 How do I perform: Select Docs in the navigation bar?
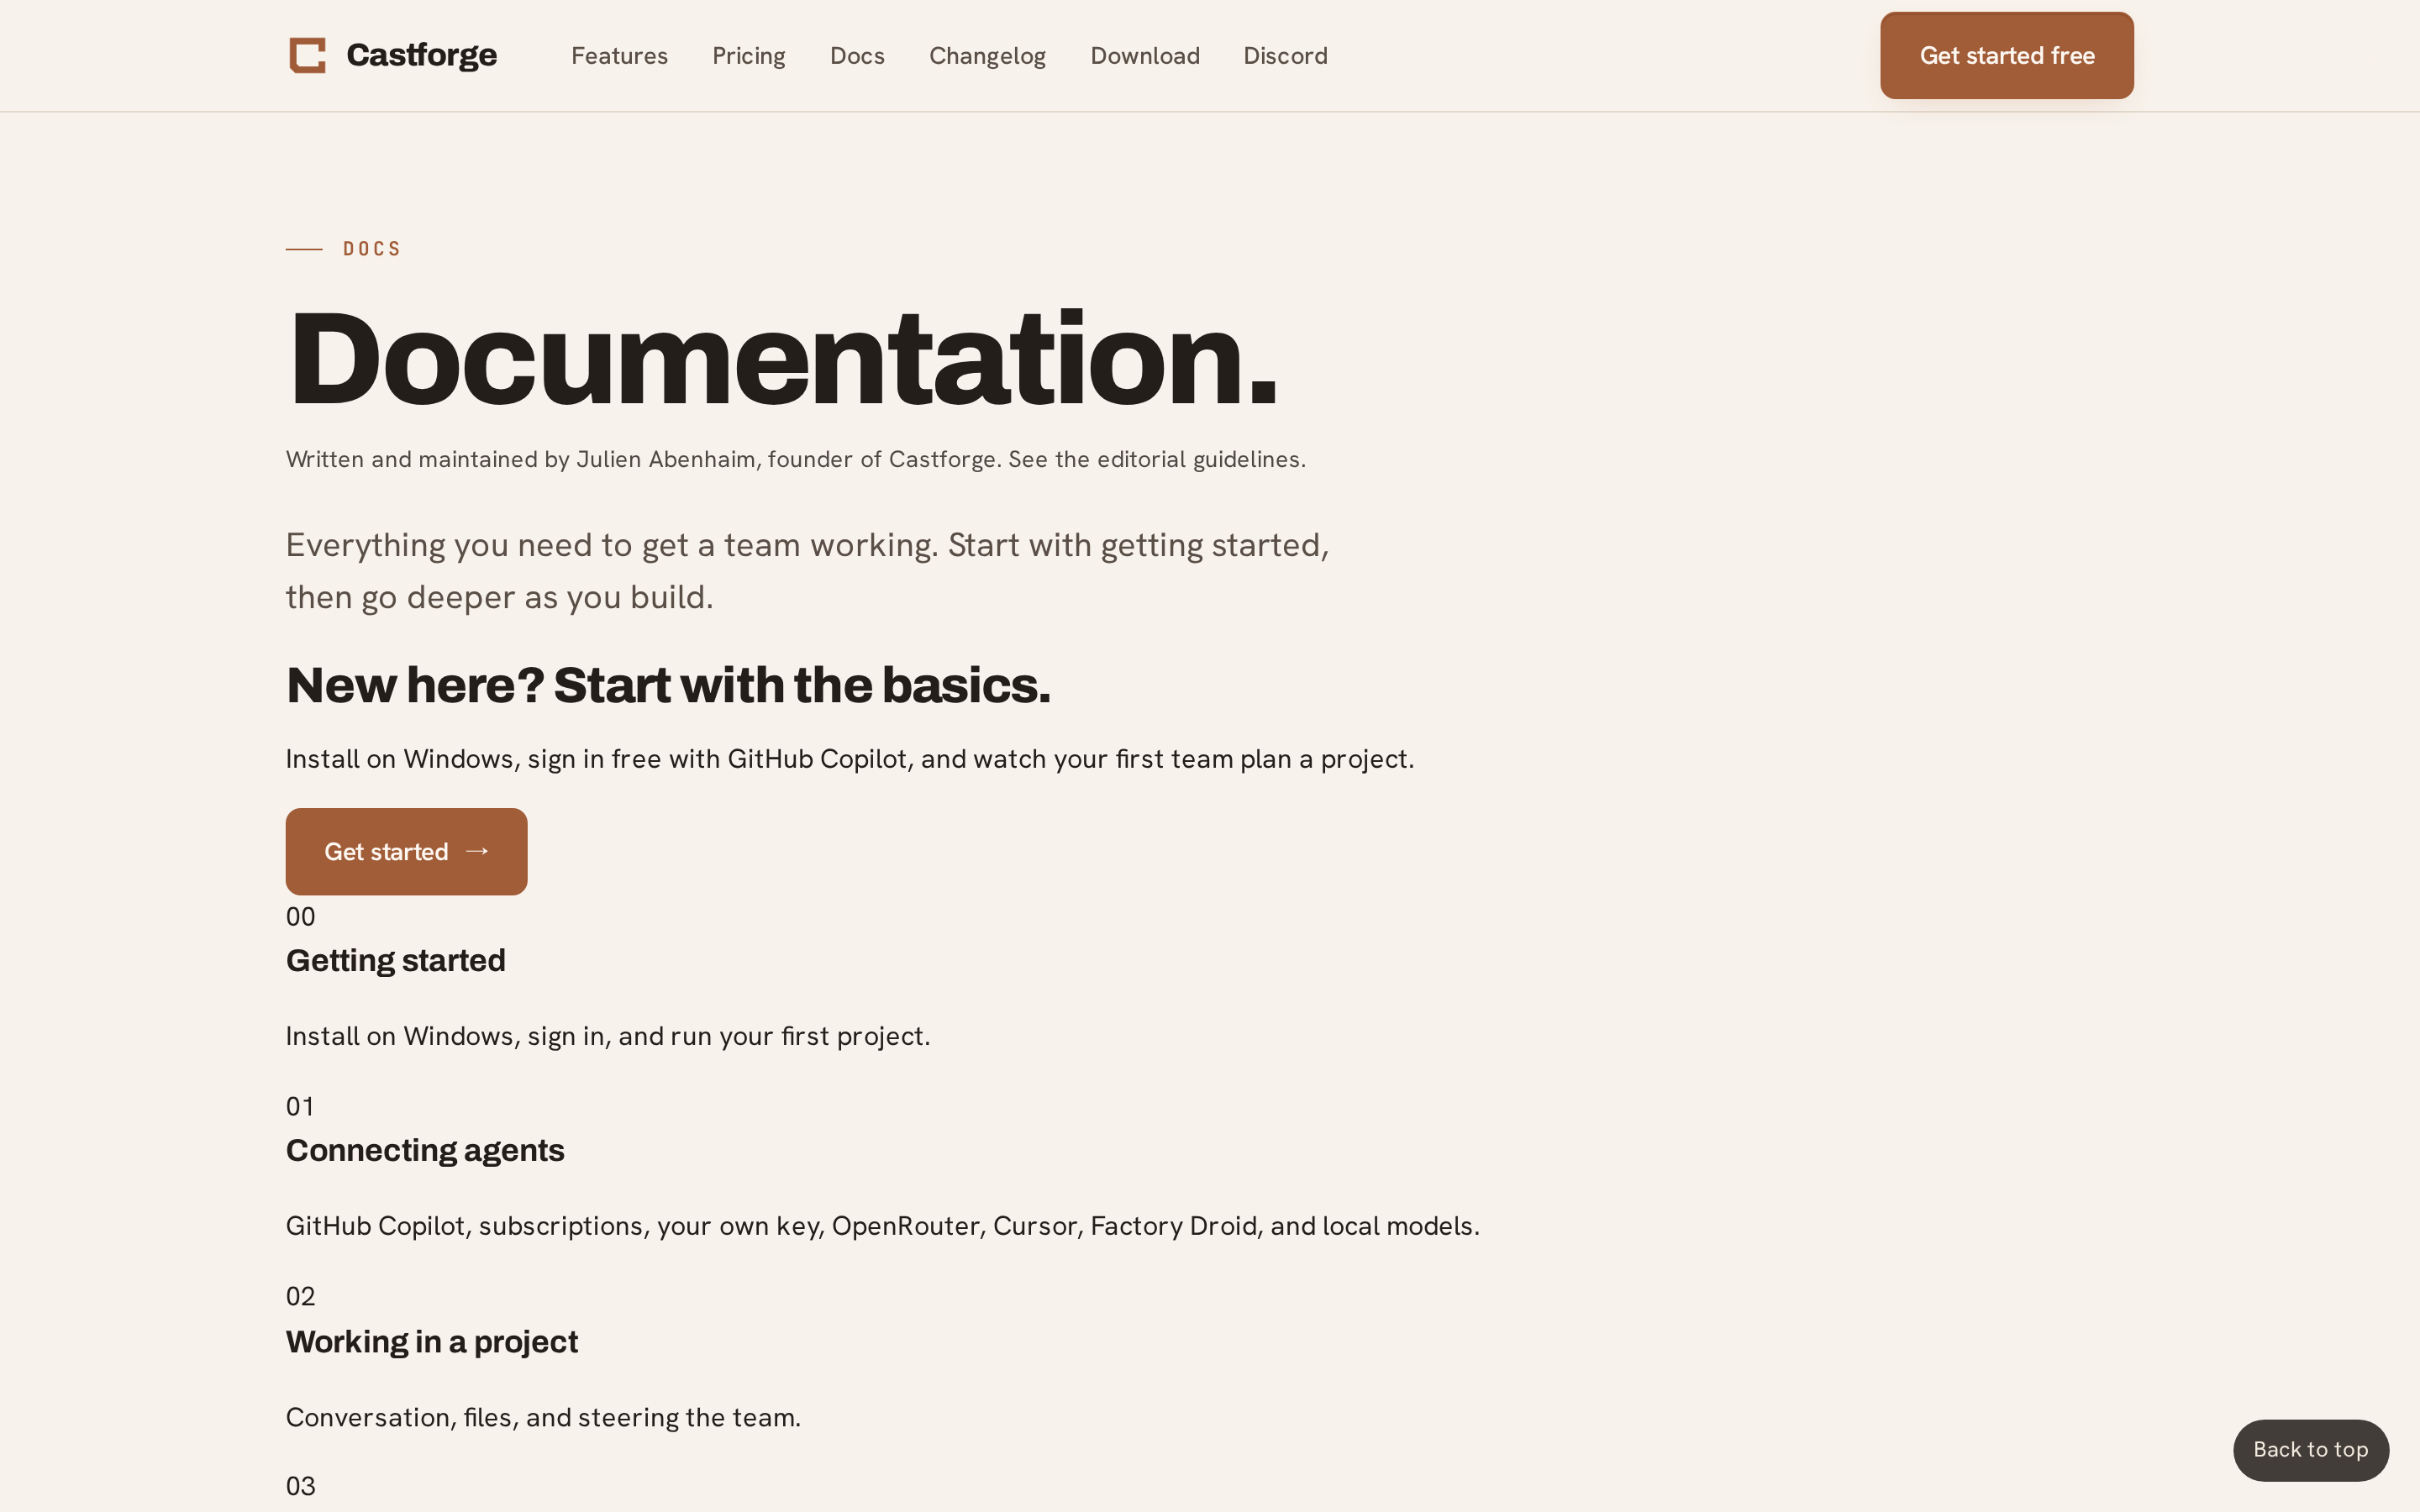click(857, 56)
